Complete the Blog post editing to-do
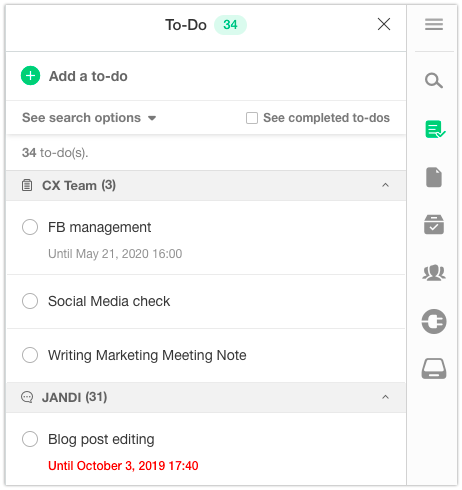 pyautogui.click(x=30, y=439)
